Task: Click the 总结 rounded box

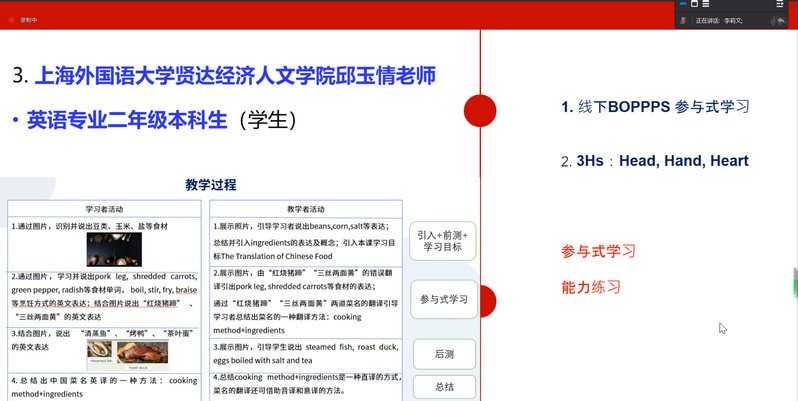Action: click(444, 387)
